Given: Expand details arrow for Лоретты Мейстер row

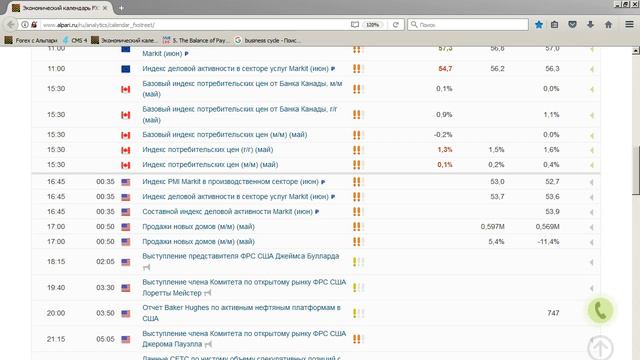Looking at the screenshot, I should click(591, 288).
